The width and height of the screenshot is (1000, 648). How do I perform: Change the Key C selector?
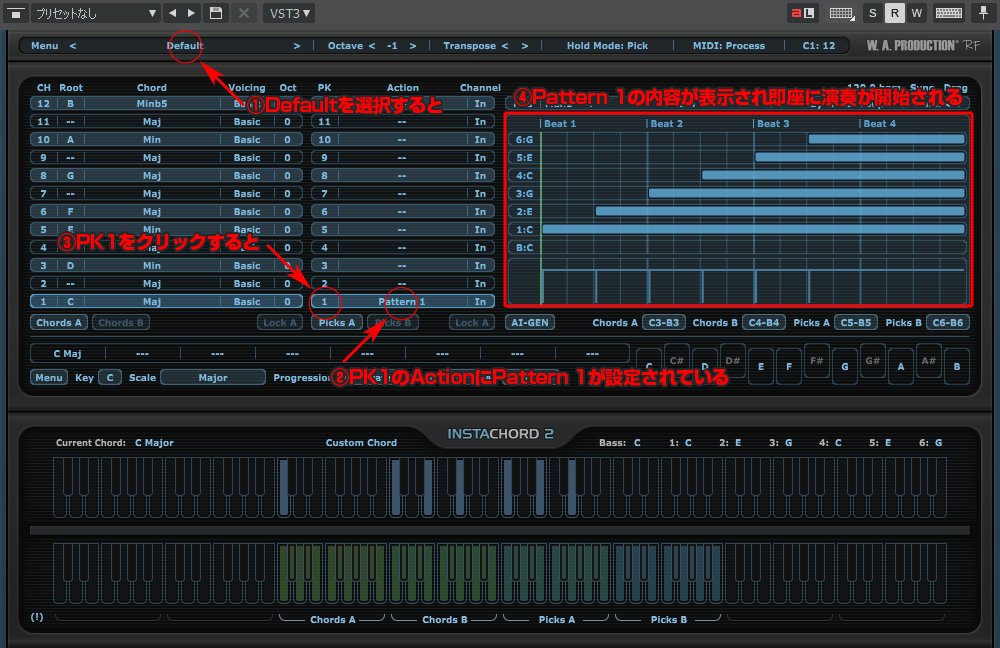pyautogui.click(x=110, y=378)
